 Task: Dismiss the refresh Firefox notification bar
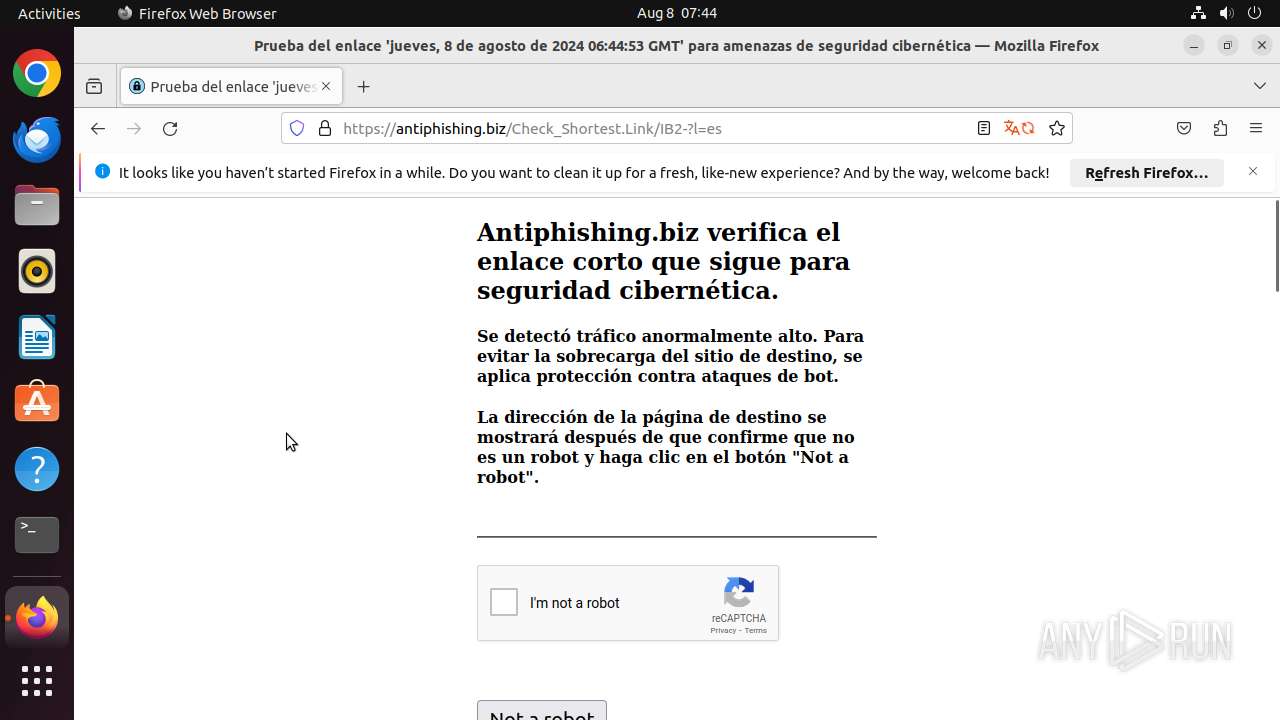(1253, 172)
